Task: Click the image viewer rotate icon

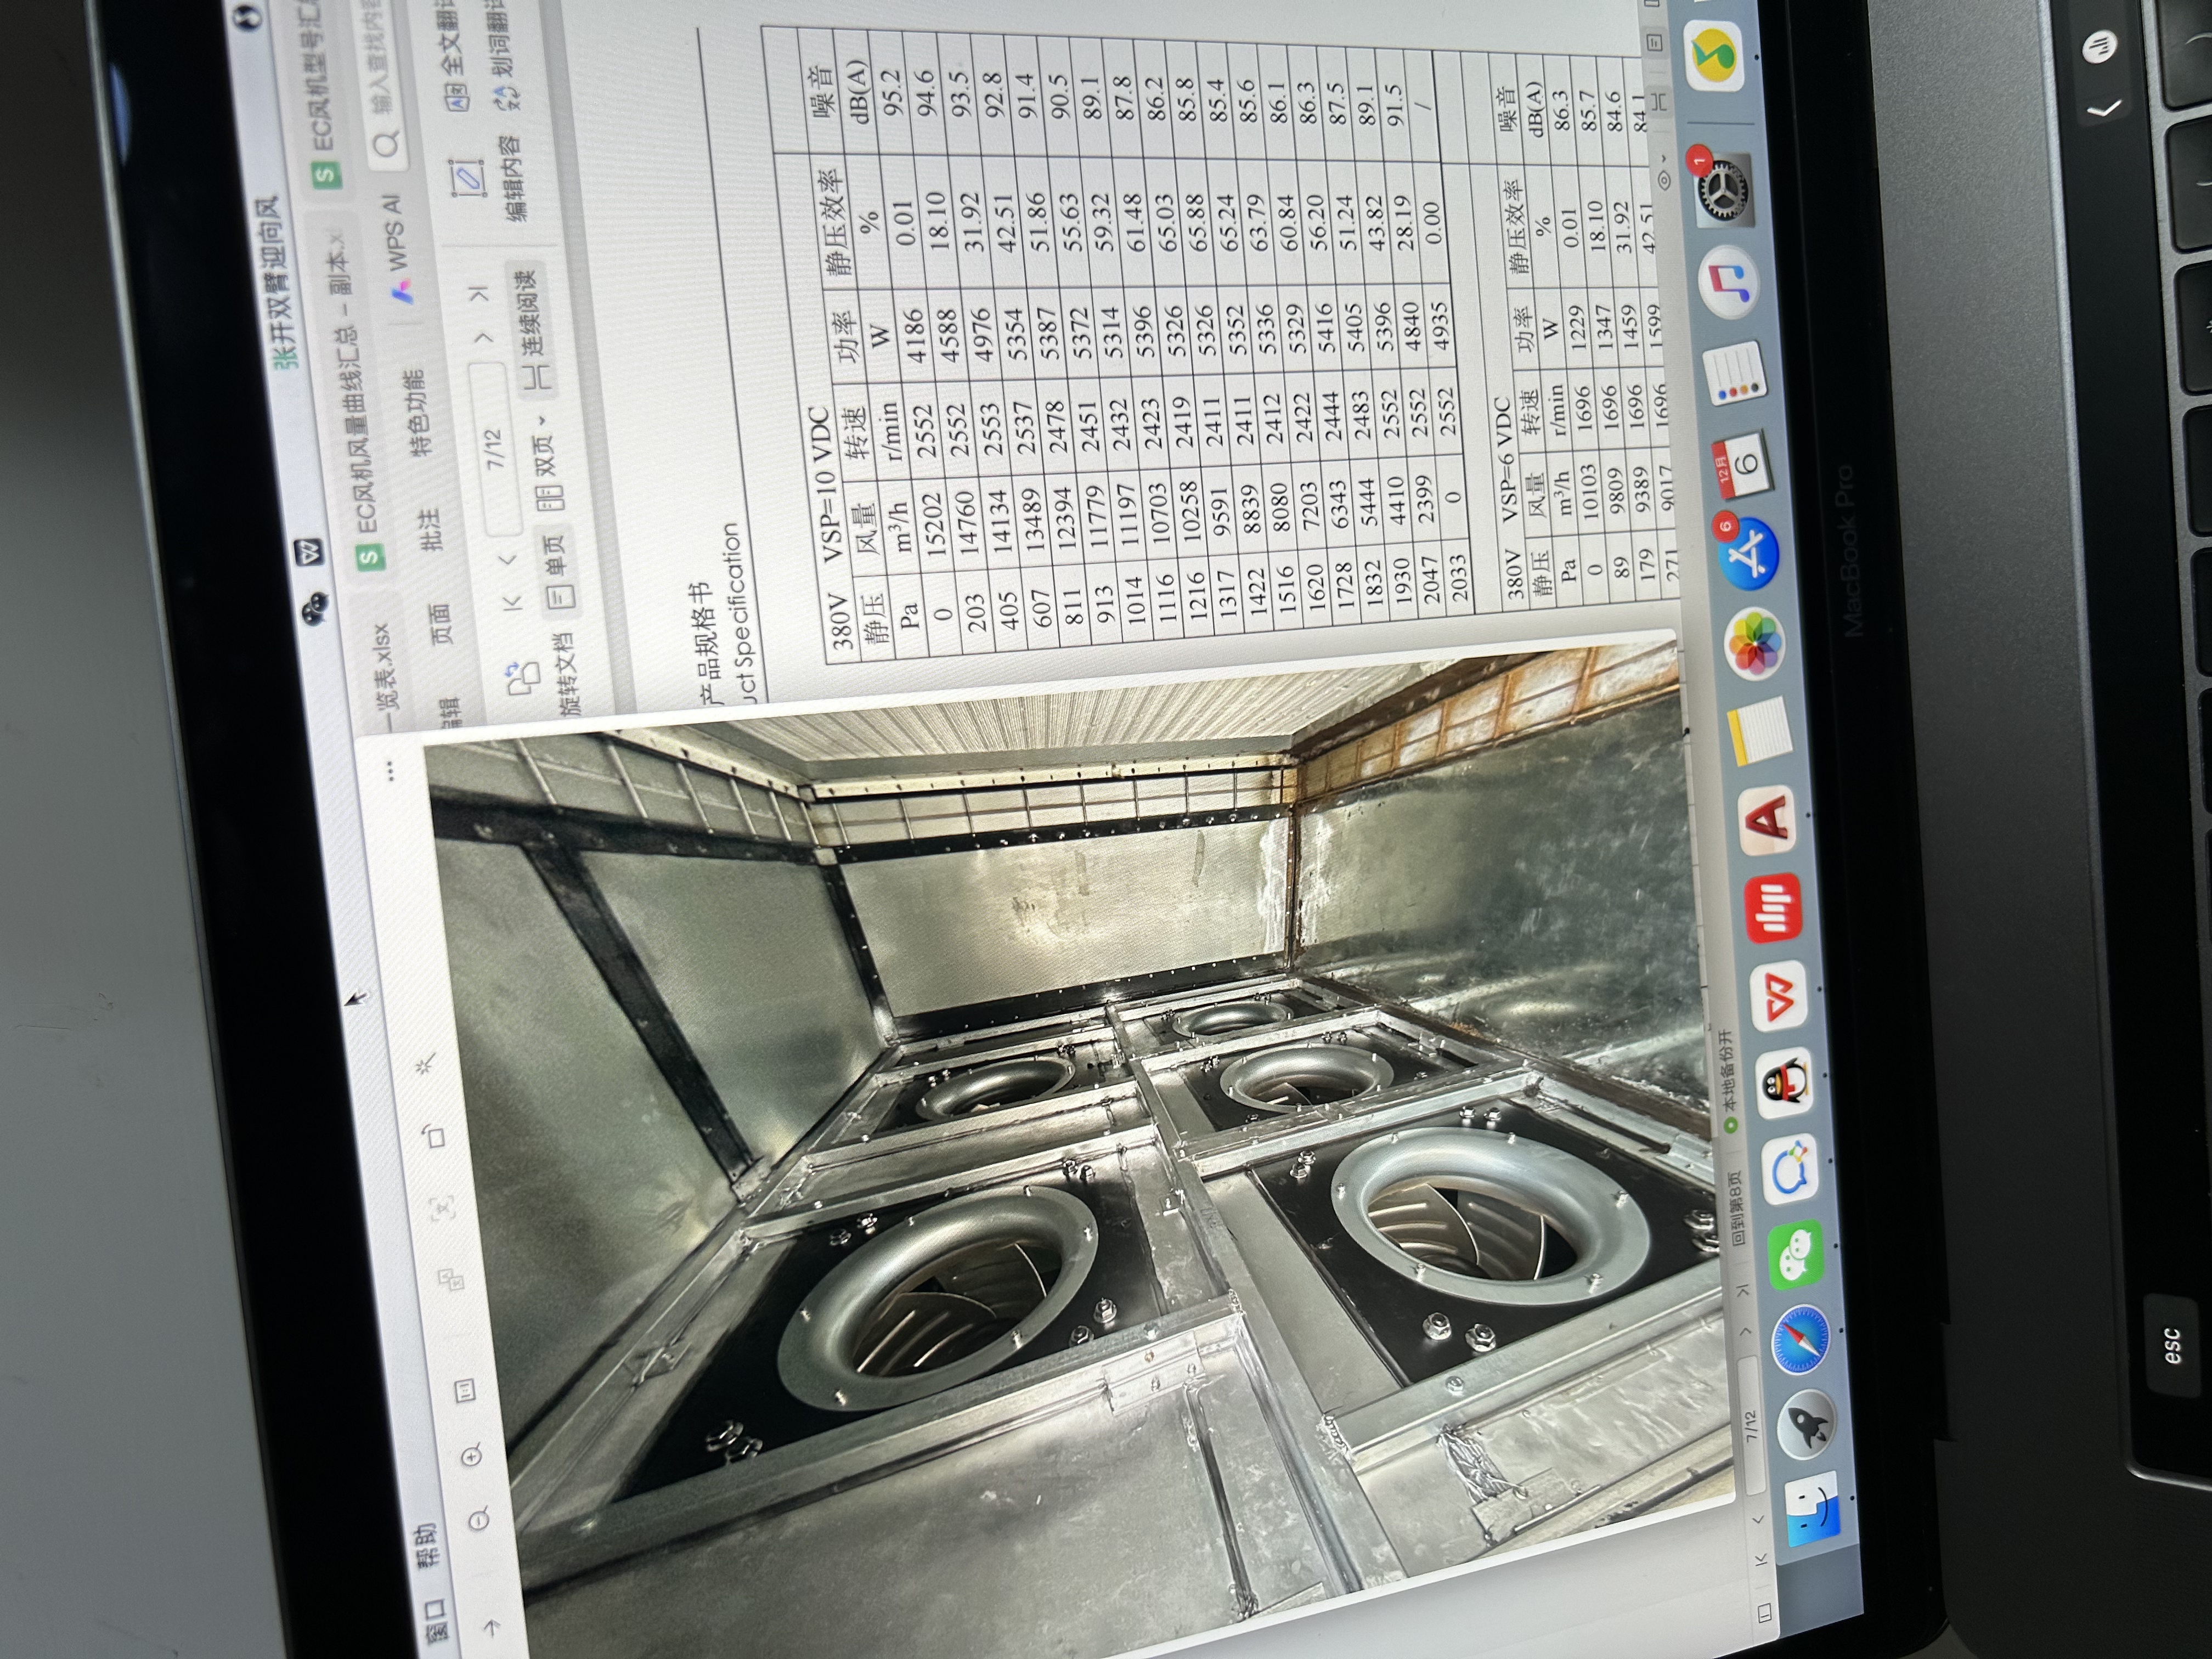Action: coord(435,1135)
